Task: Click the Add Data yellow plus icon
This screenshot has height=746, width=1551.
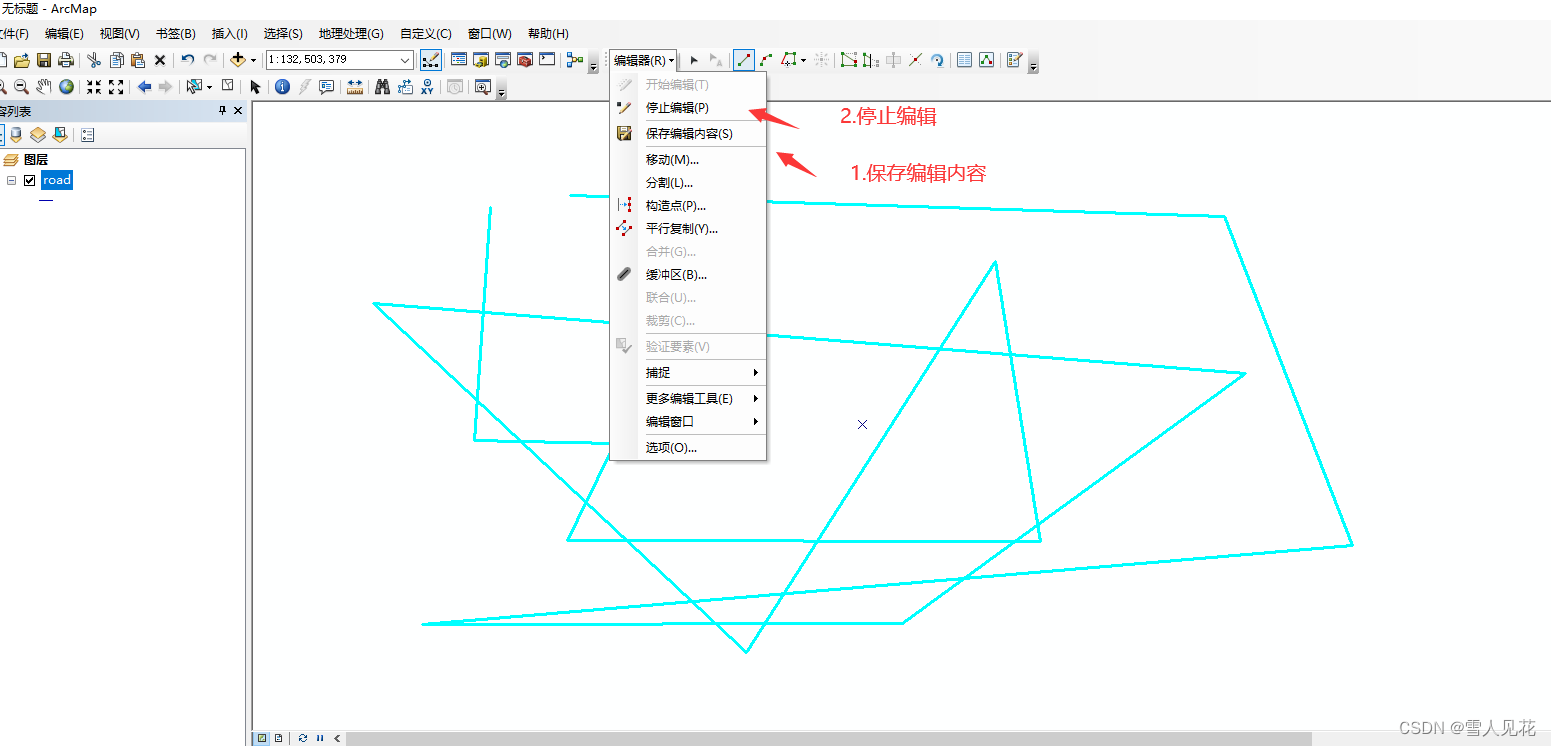Action: [x=238, y=60]
